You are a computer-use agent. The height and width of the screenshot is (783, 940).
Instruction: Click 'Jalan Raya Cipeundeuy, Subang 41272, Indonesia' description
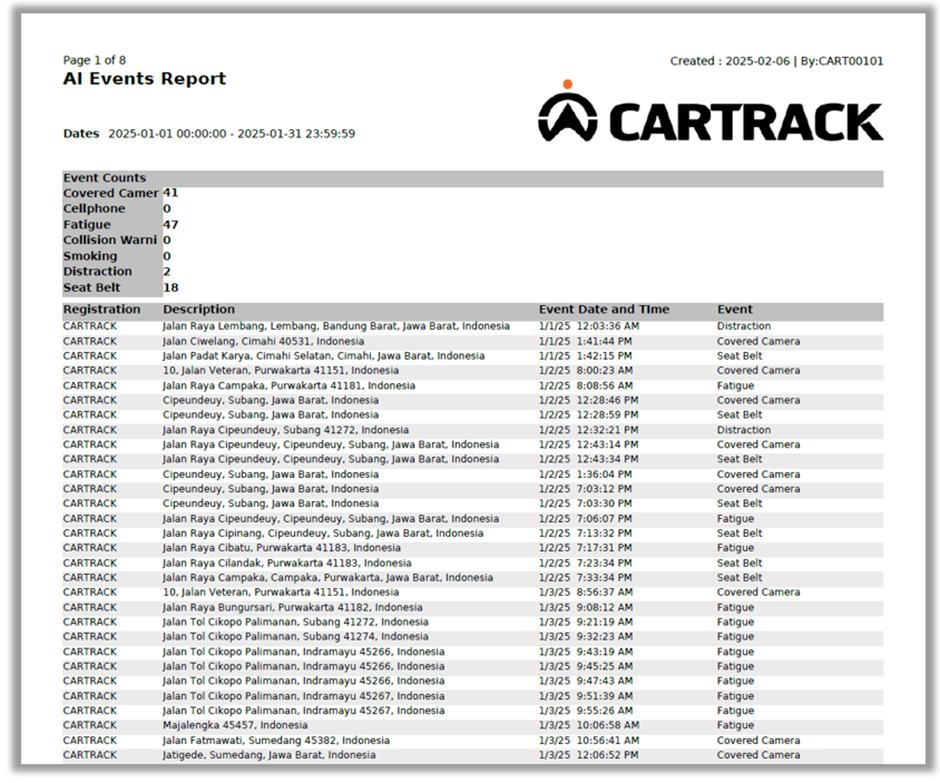pyautogui.click(x=286, y=430)
